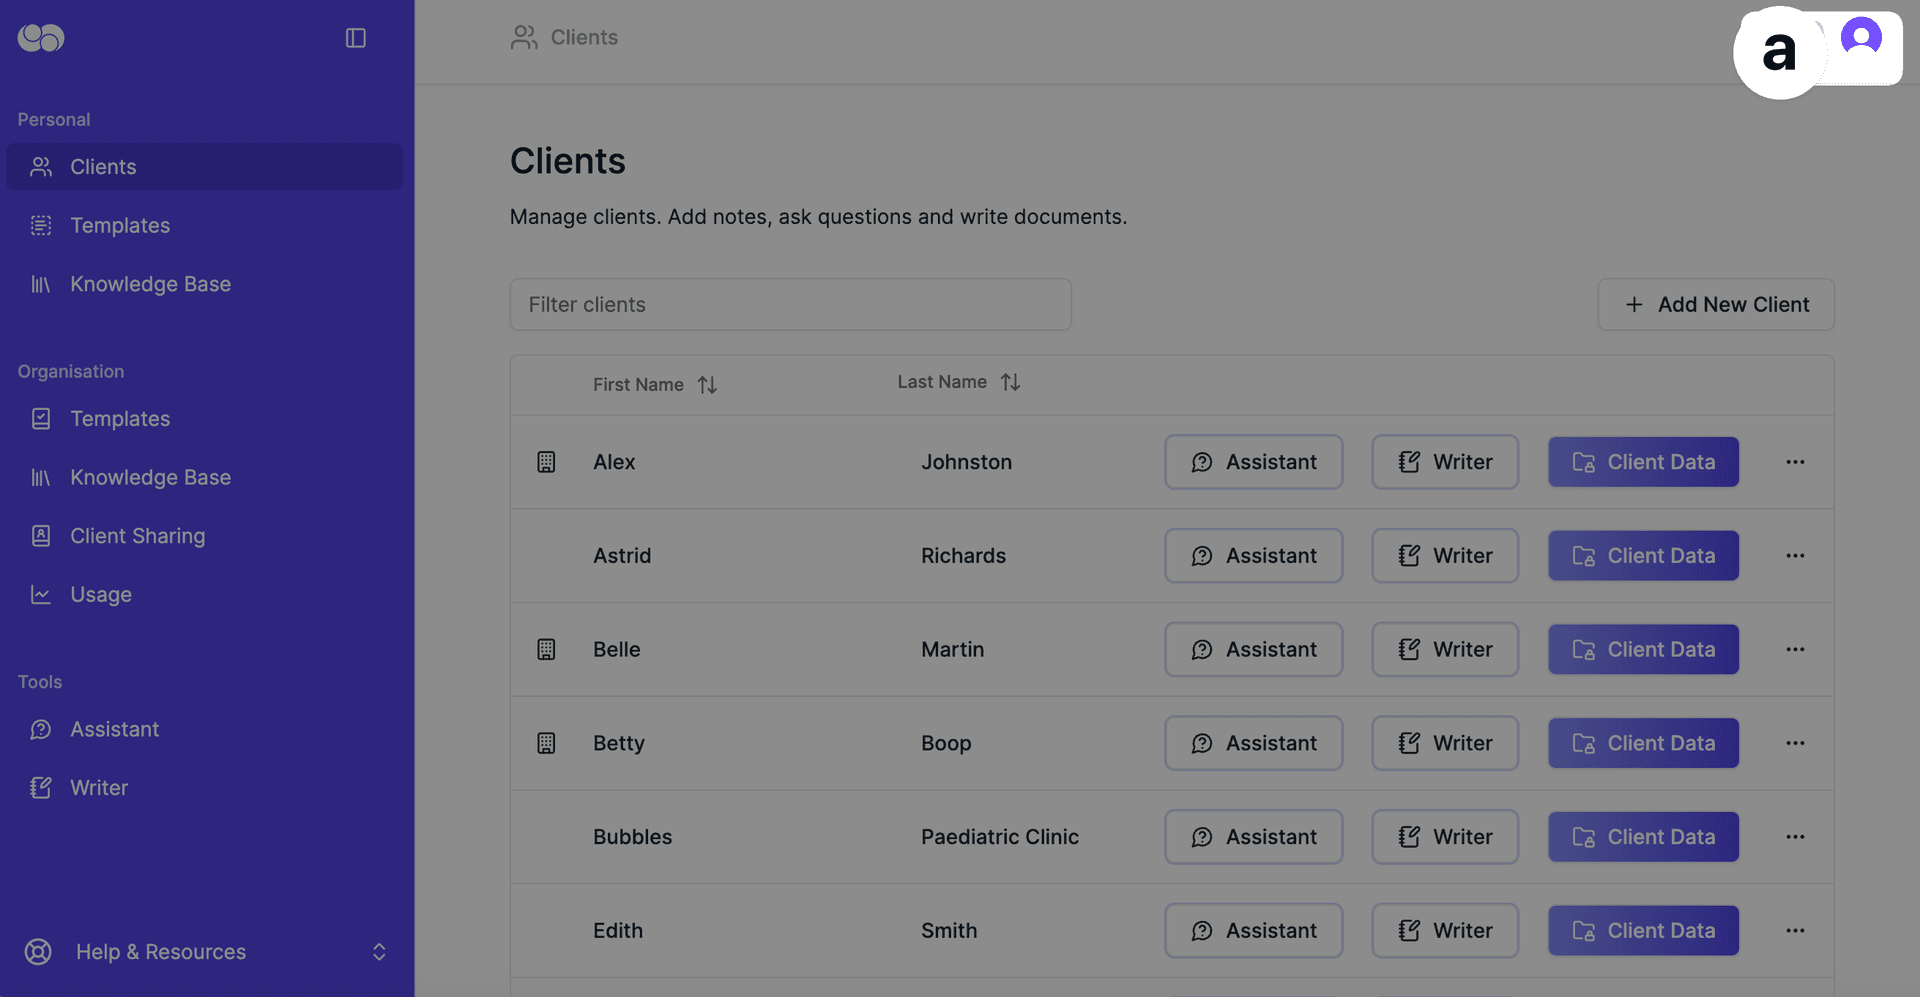
Task: Open the more options menu for Bubbles
Action: tap(1795, 837)
